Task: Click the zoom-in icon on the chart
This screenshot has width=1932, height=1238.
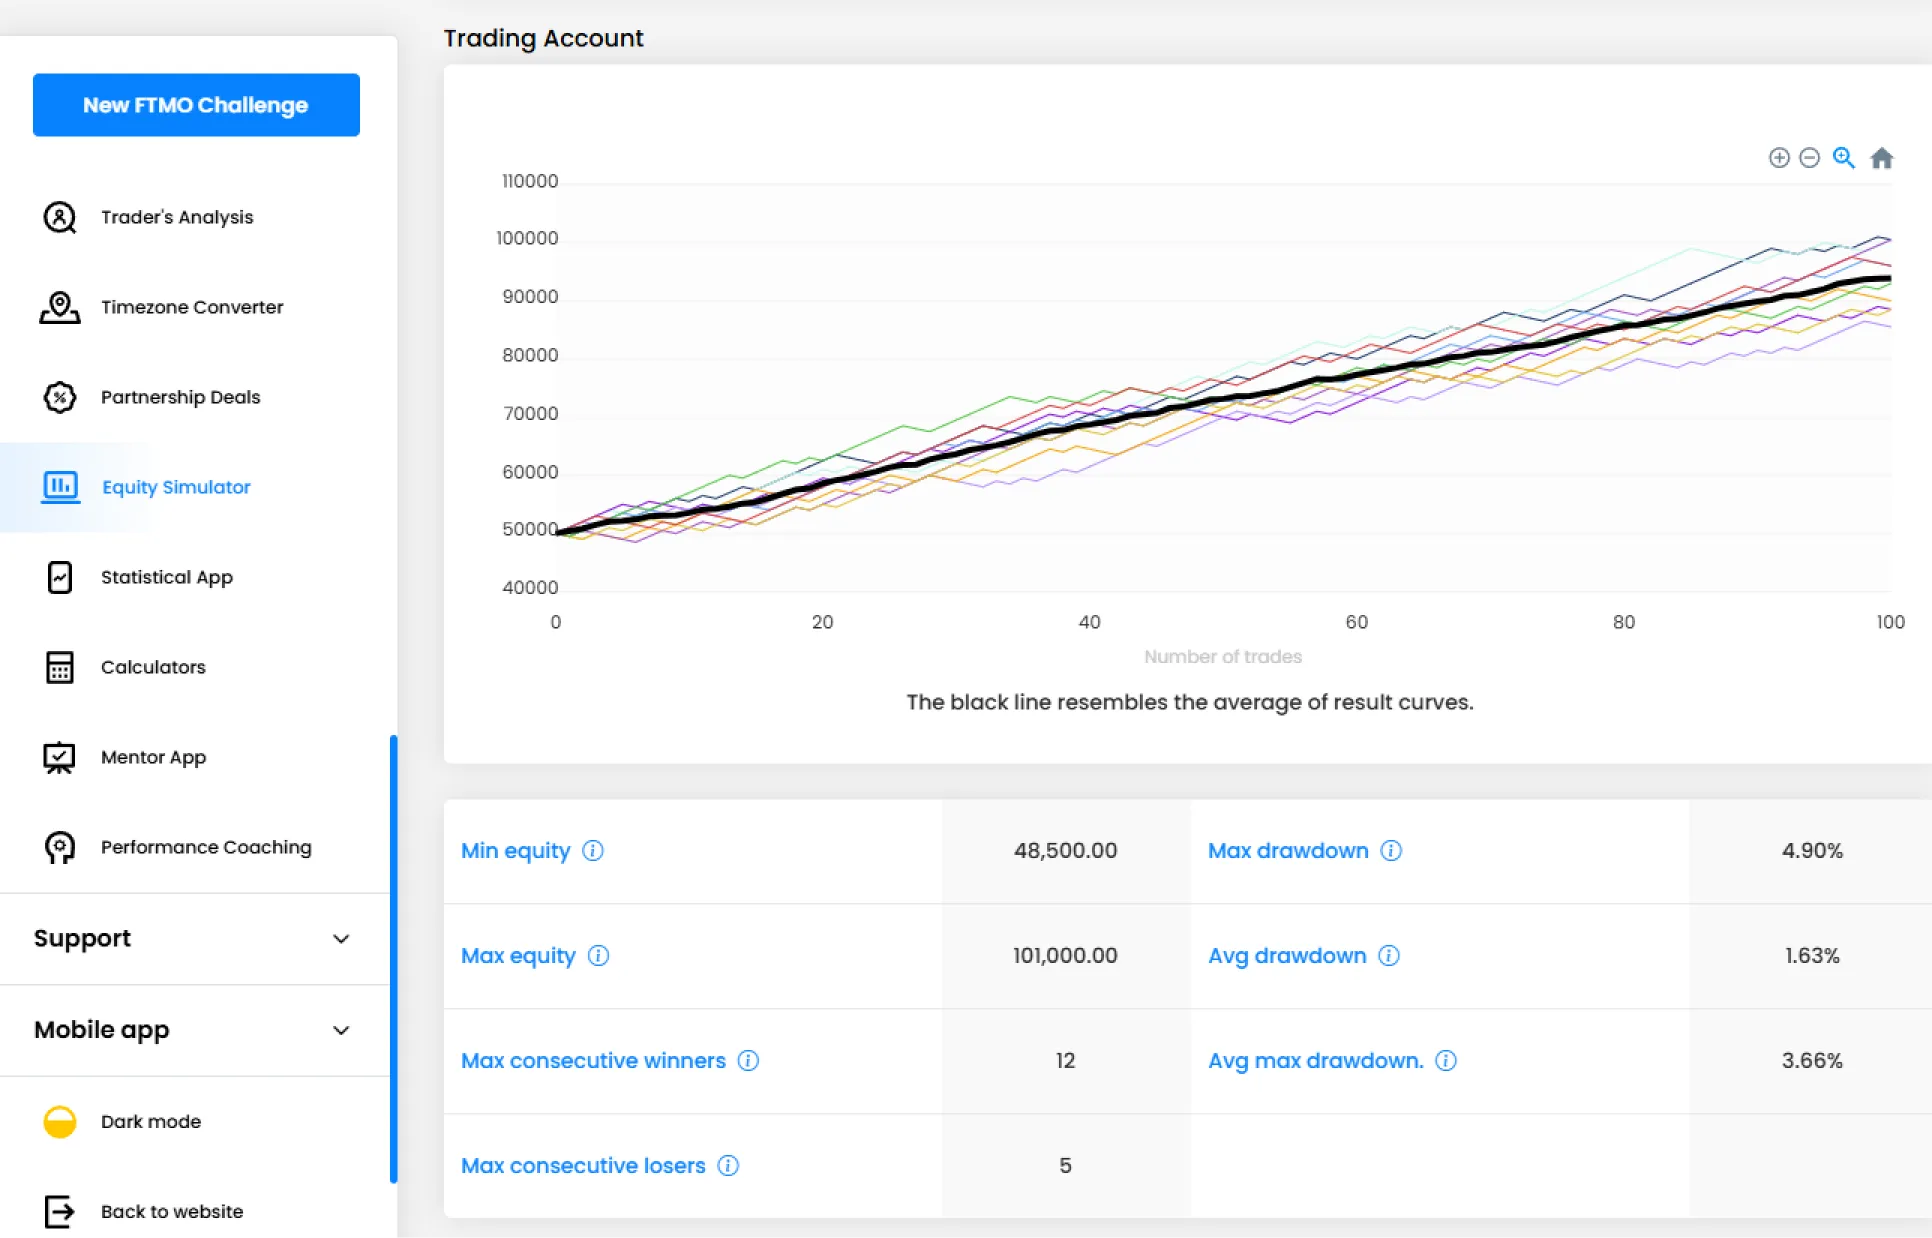Action: (1779, 158)
